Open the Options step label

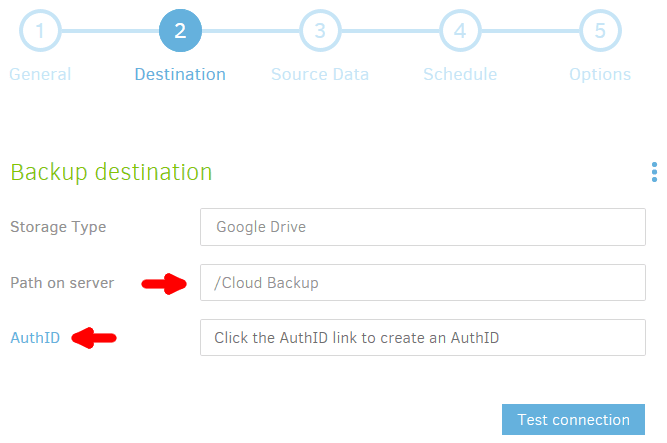click(x=600, y=74)
